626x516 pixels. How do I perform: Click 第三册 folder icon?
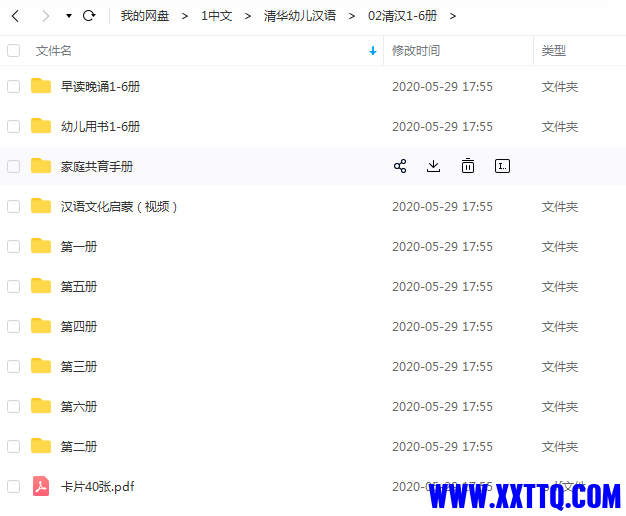pyautogui.click(x=41, y=365)
